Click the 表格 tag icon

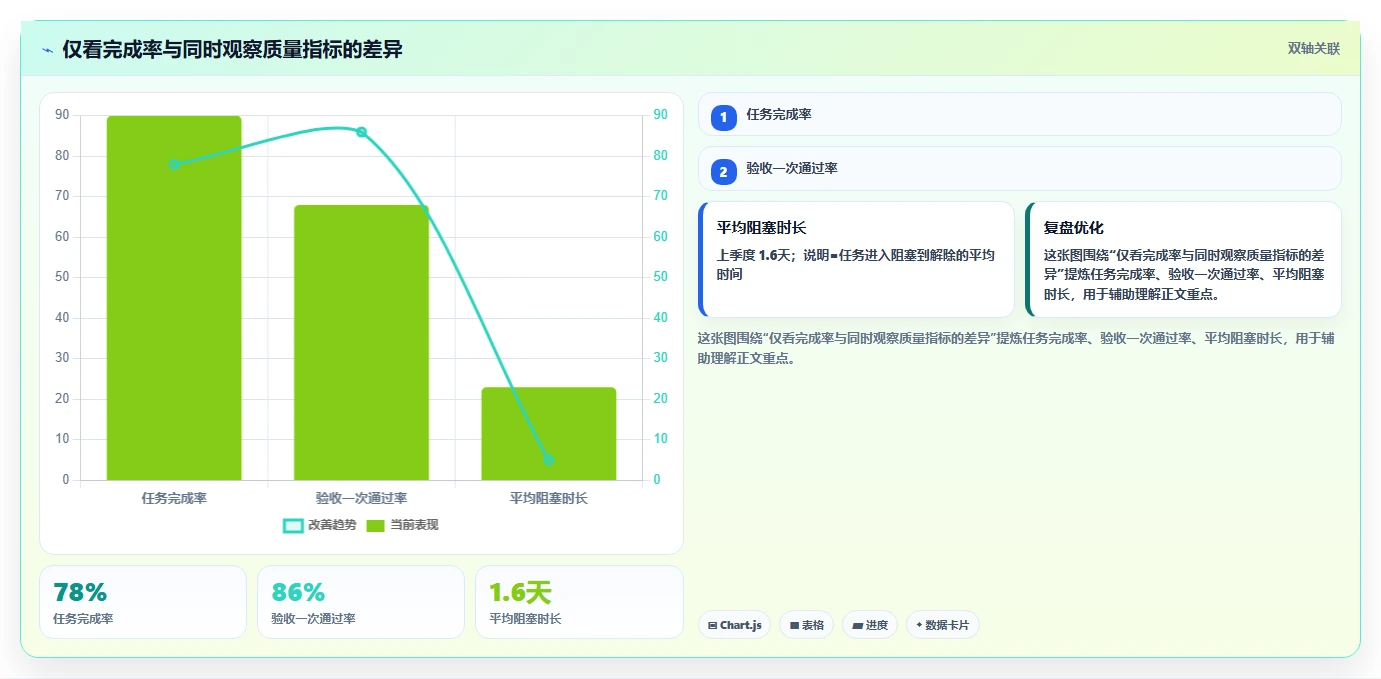click(794, 626)
